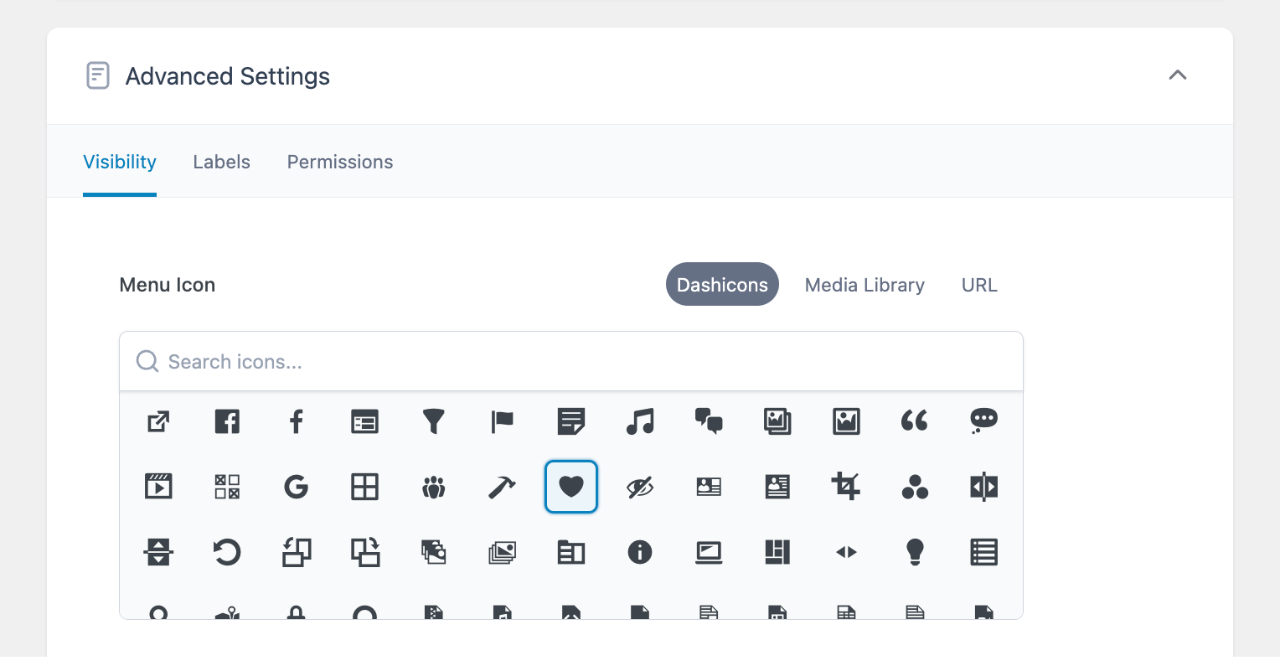Choose the info circle icon
The width and height of the screenshot is (1280, 657).
(x=640, y=552)
